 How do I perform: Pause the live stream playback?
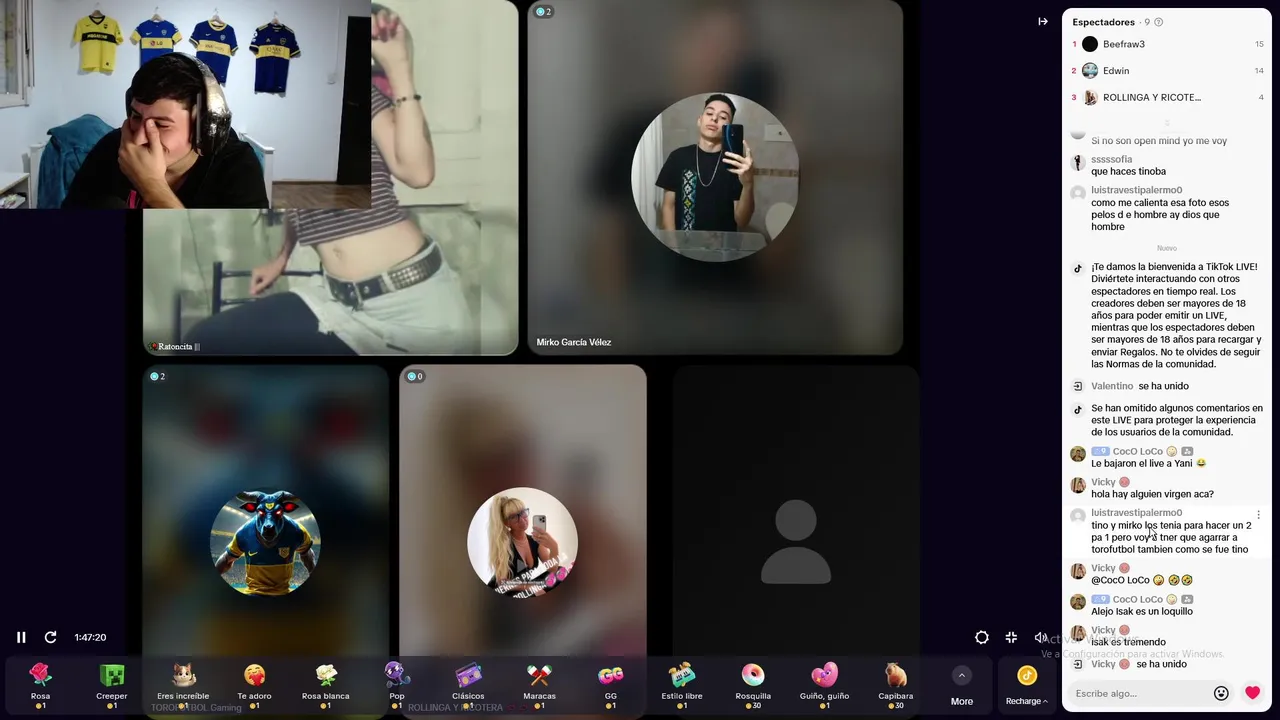[21, 637]
